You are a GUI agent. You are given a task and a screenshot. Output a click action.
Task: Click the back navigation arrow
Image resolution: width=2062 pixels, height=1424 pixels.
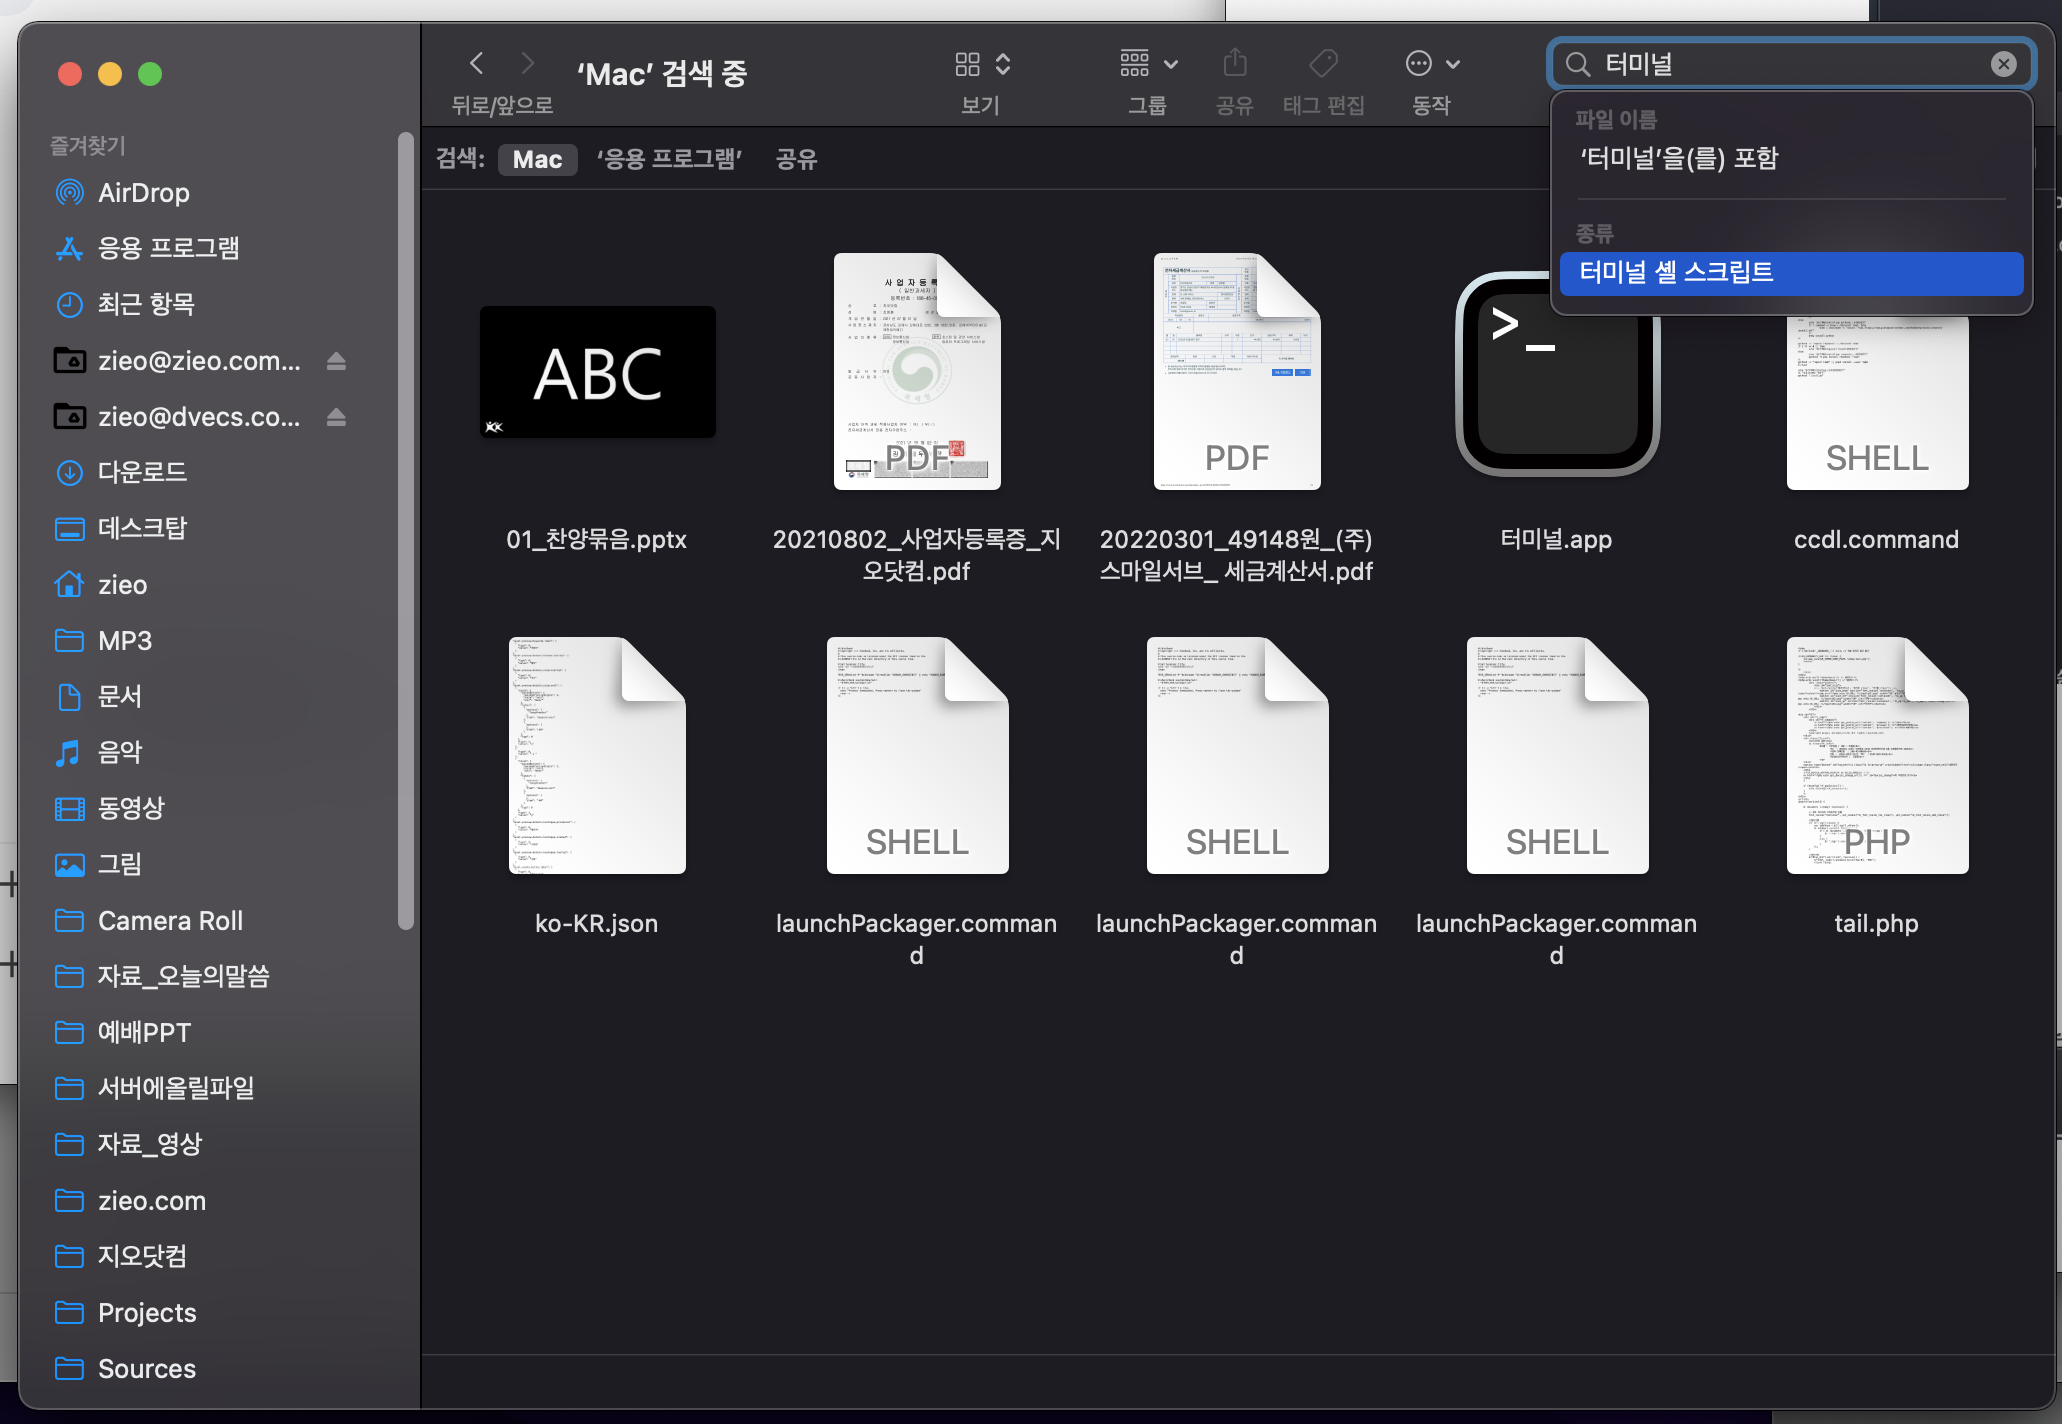point(477,64)
